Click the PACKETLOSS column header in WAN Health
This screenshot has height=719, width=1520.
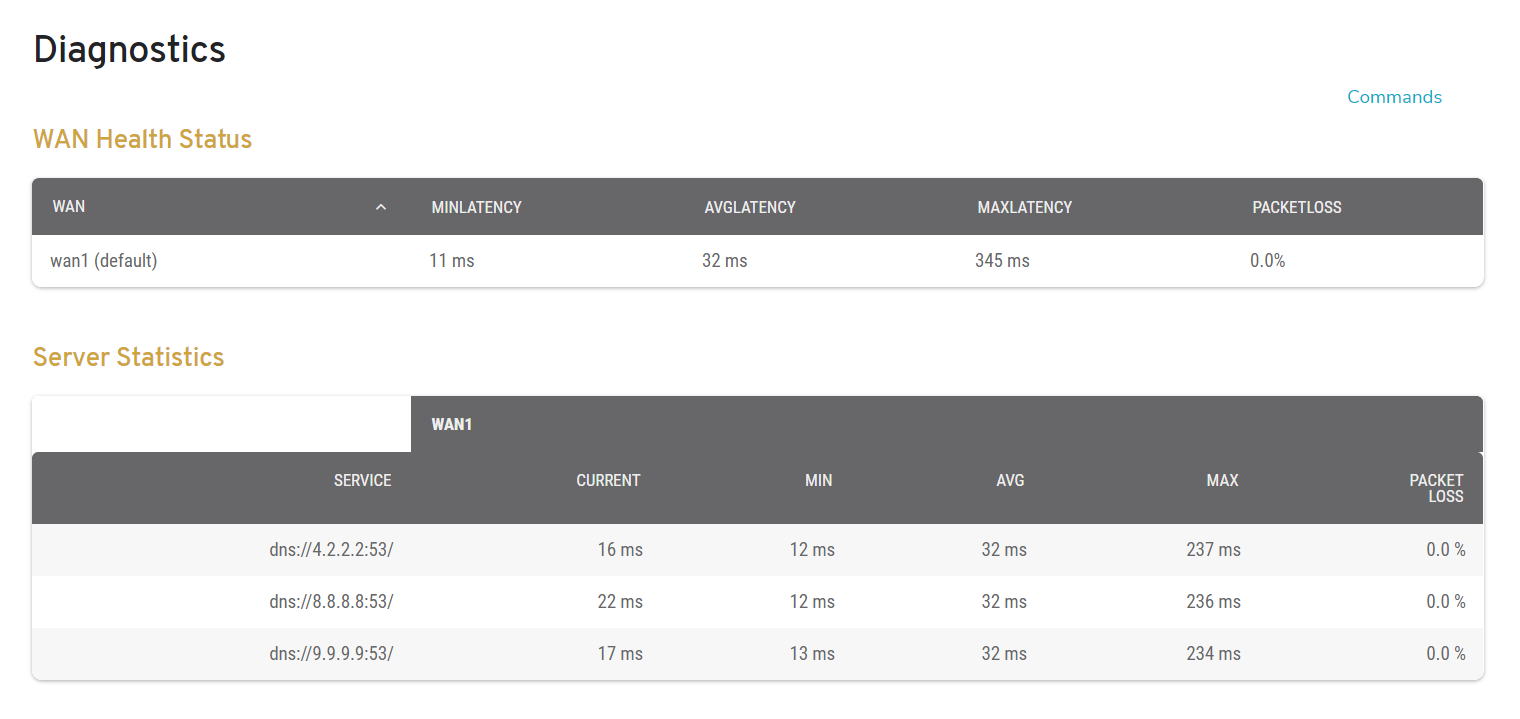(1296, 207)
